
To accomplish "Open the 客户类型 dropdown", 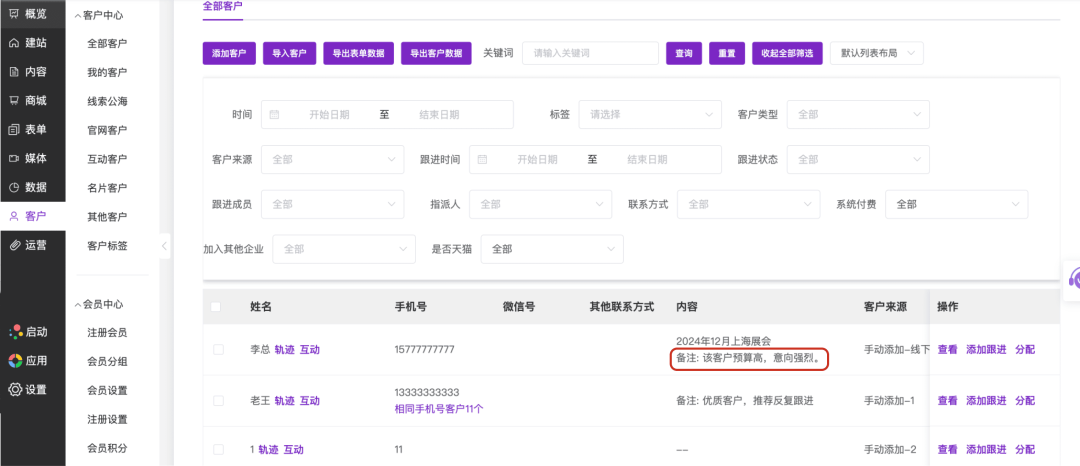I will point(858,115).
